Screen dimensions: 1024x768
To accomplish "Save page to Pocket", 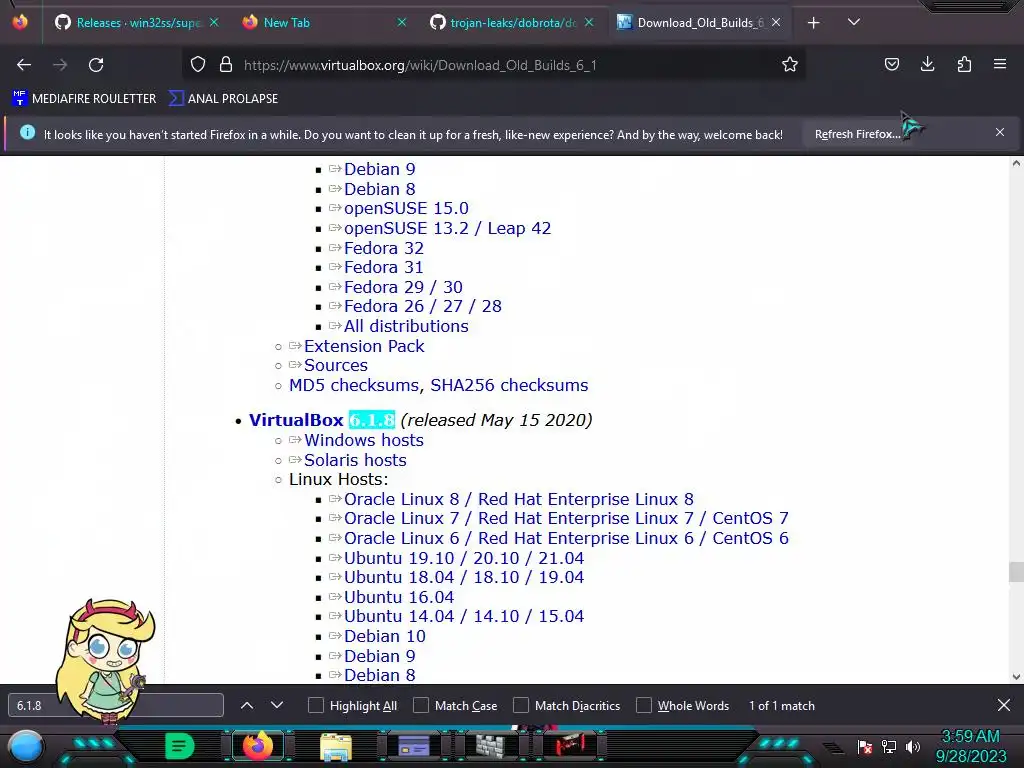I will pos(891,64).
